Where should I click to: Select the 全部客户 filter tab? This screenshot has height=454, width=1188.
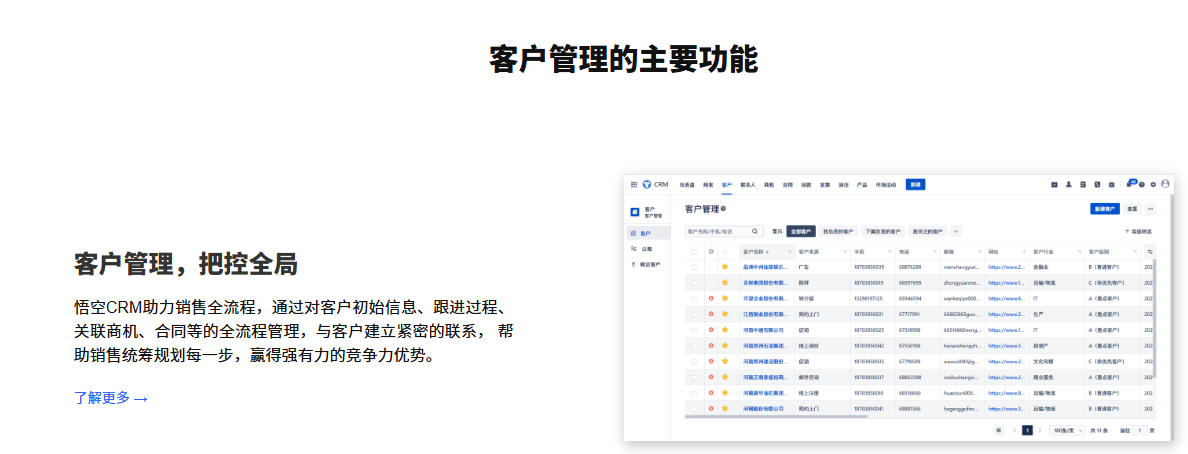coord(801,231)
